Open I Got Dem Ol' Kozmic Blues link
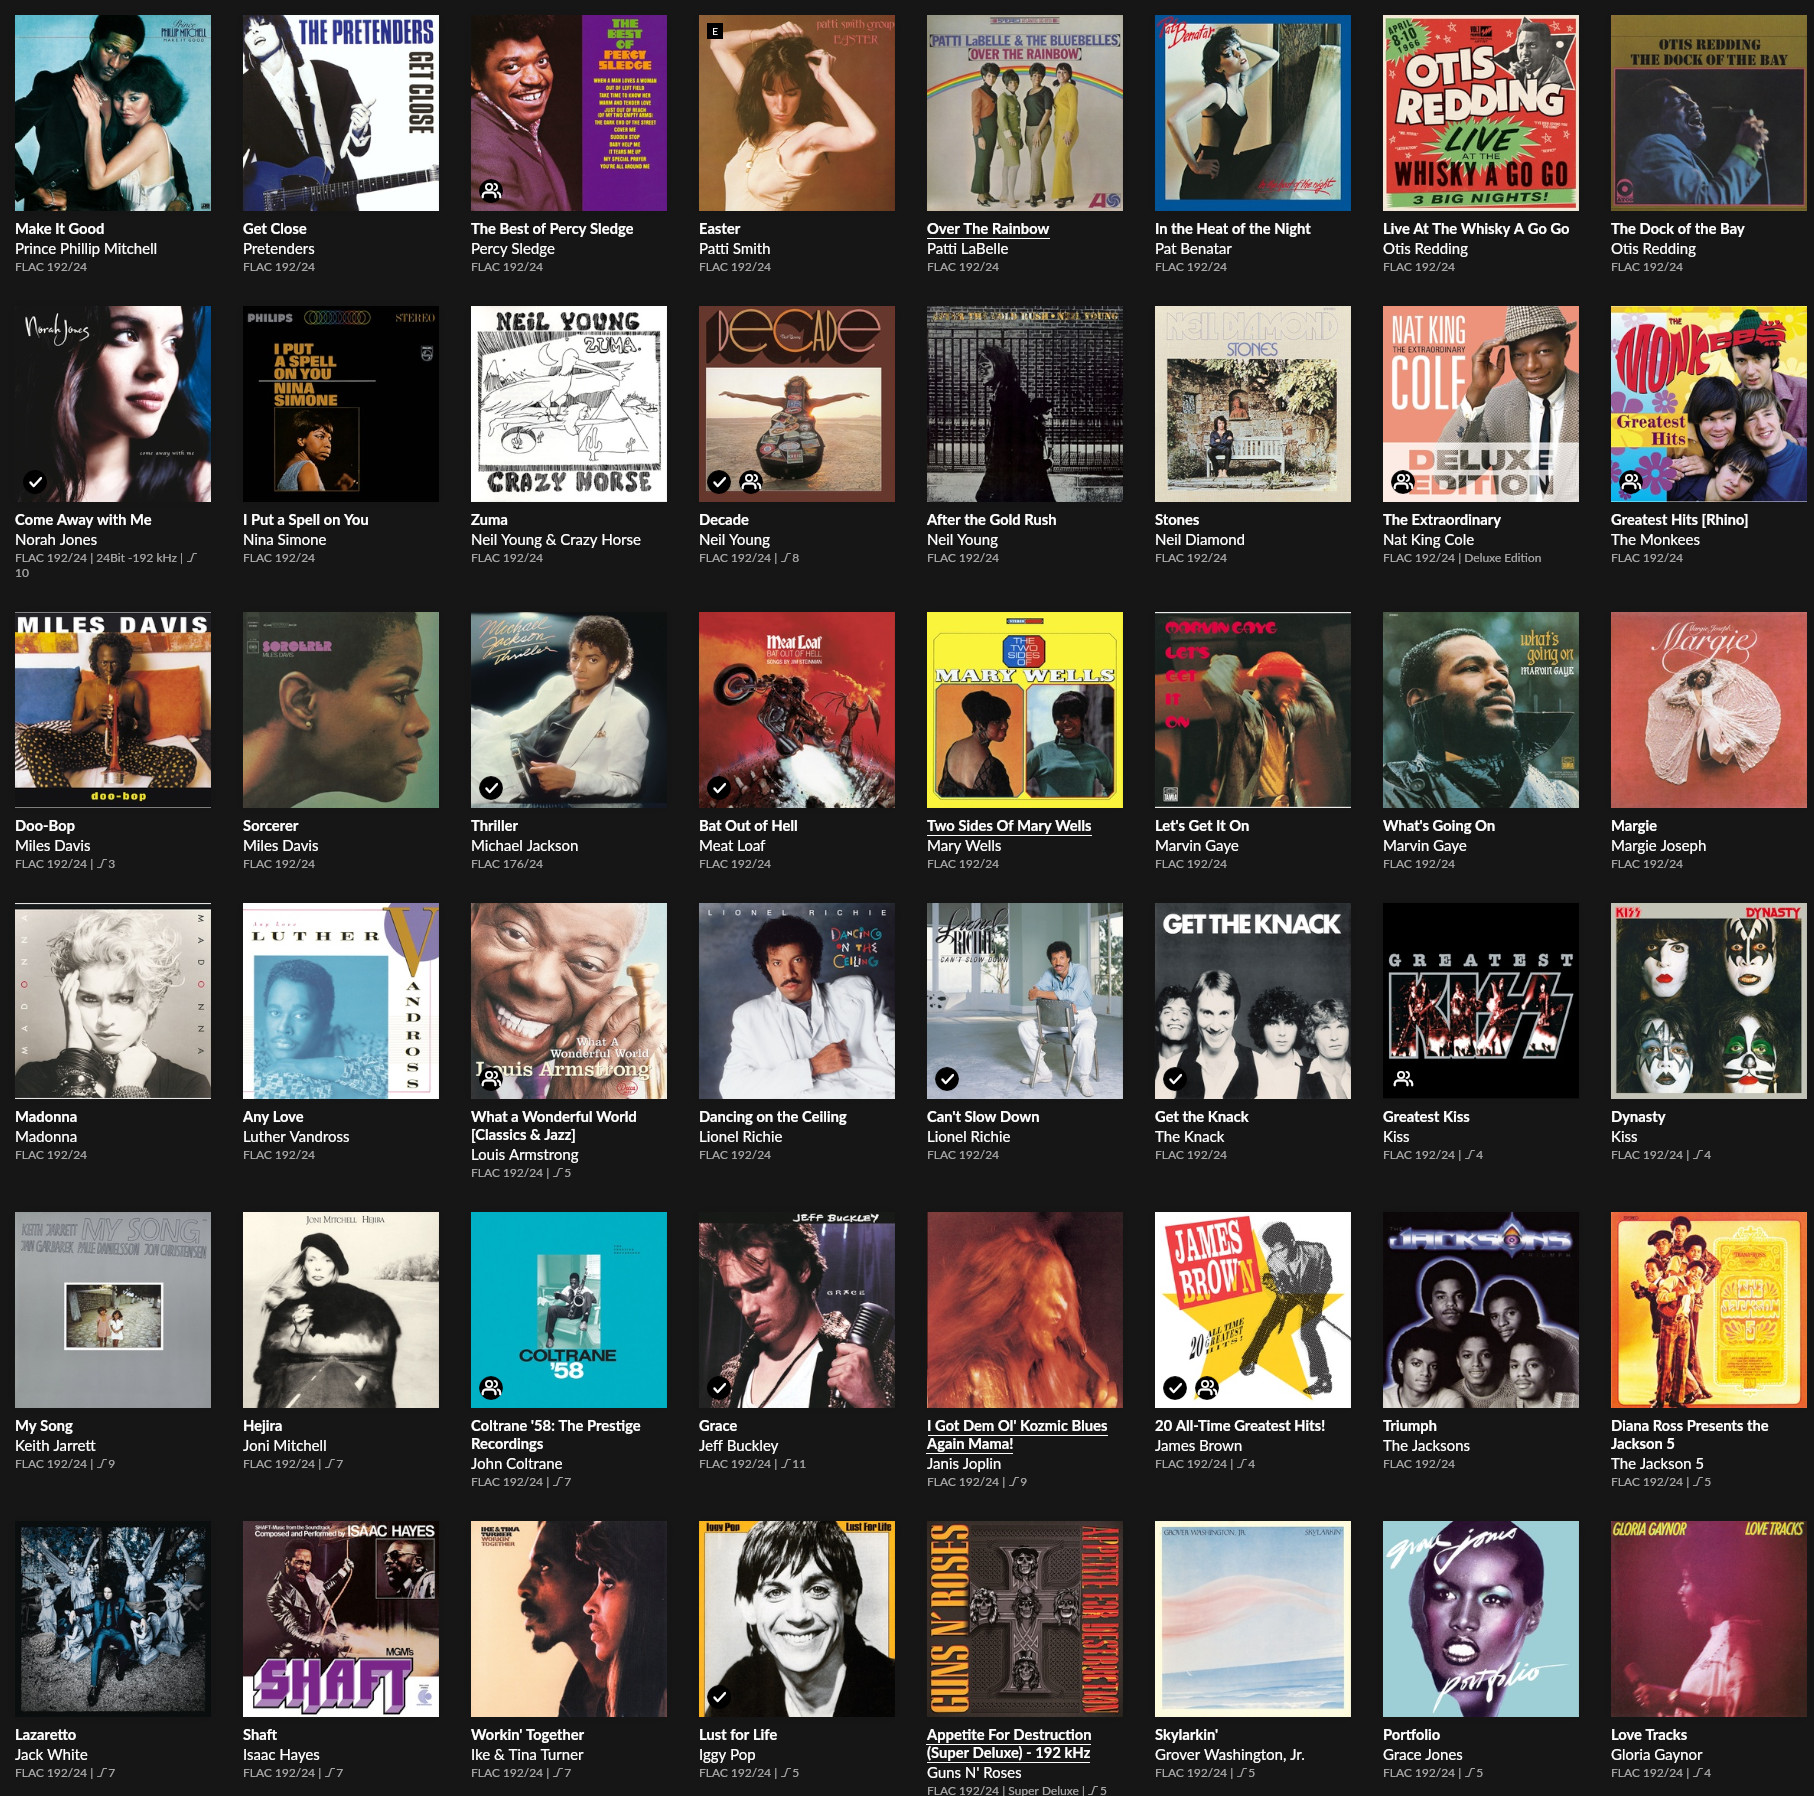Image resolution: width=1814 pixels, height=1796 pixels. pos(1017,1435)
